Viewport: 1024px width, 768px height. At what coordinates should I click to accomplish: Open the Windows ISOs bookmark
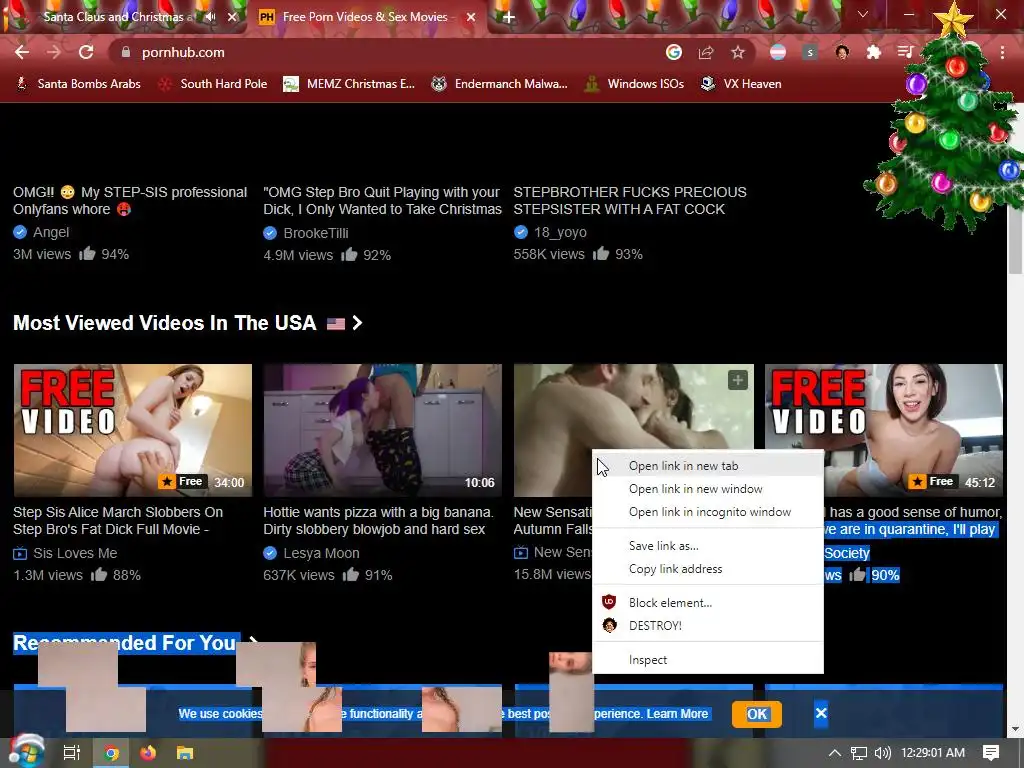pos(634,84)
